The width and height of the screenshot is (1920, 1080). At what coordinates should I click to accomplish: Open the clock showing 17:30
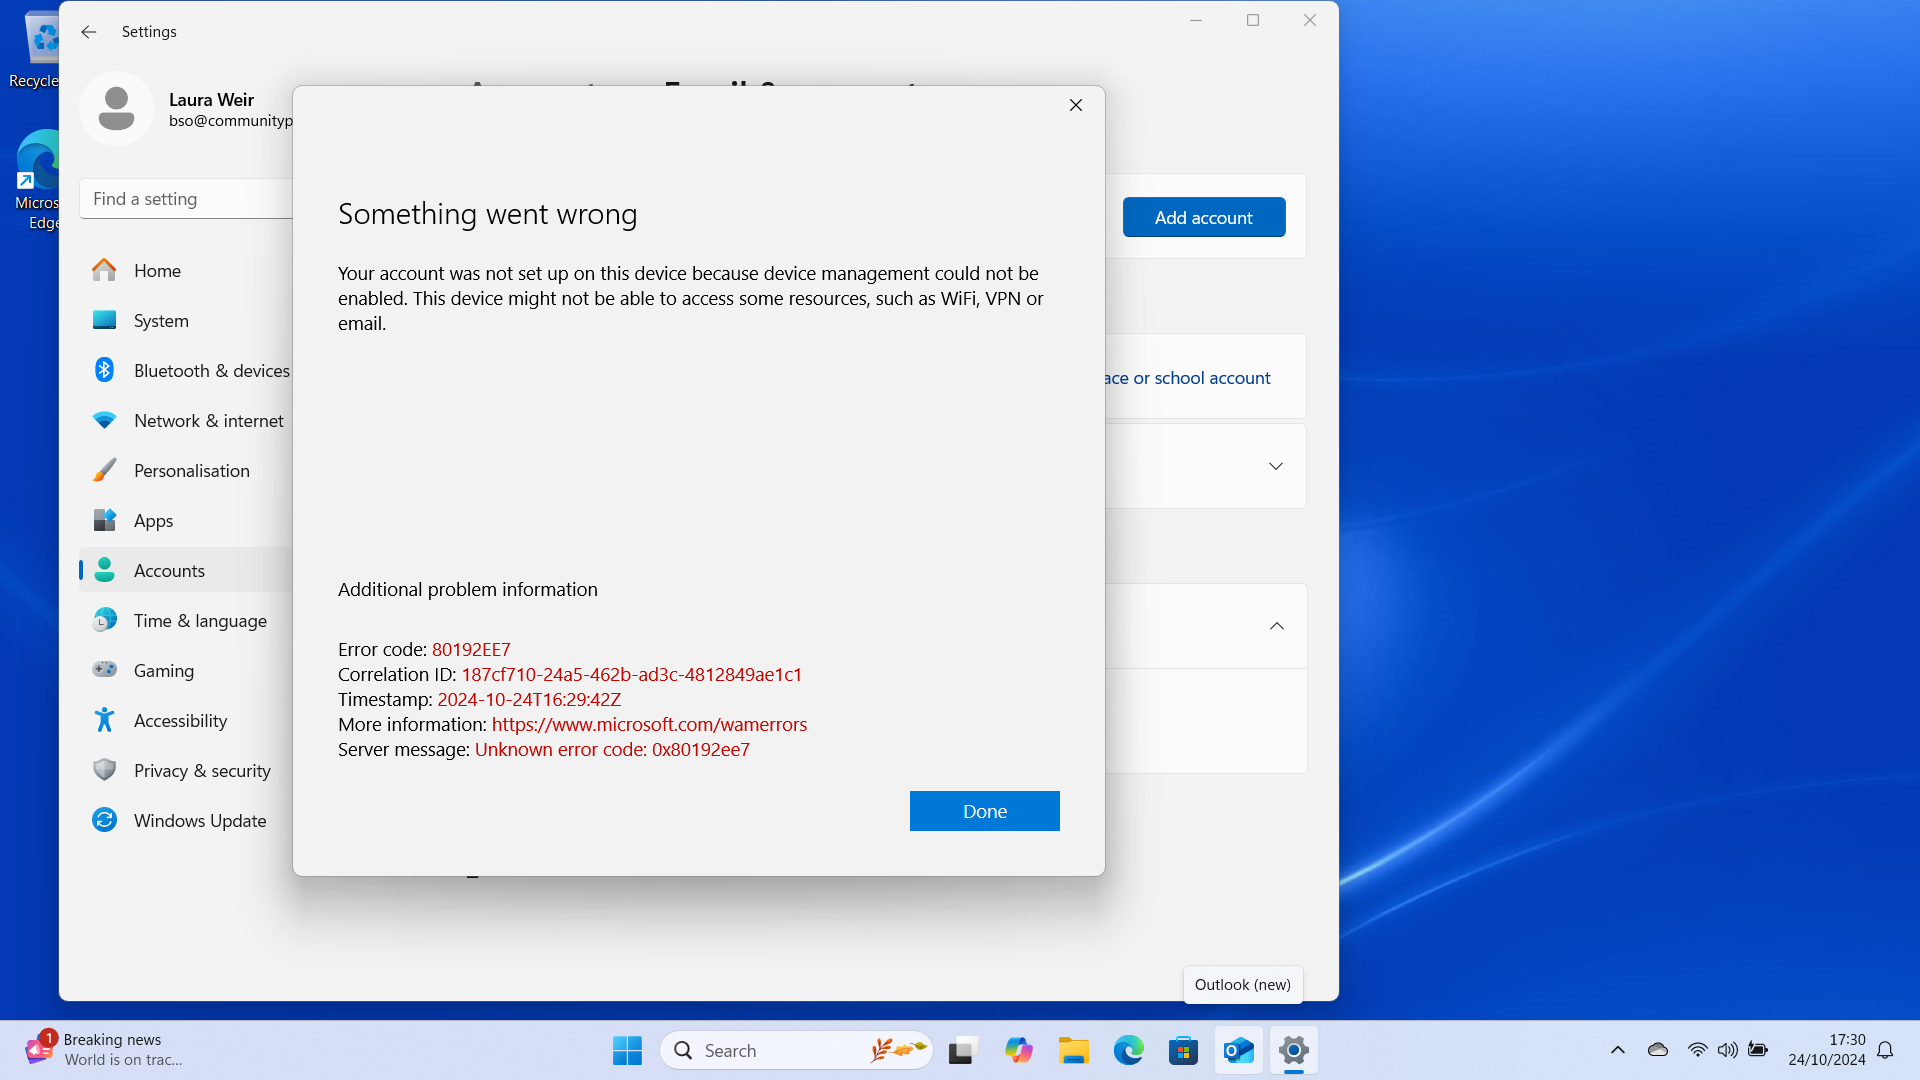pos(1826,1050)
